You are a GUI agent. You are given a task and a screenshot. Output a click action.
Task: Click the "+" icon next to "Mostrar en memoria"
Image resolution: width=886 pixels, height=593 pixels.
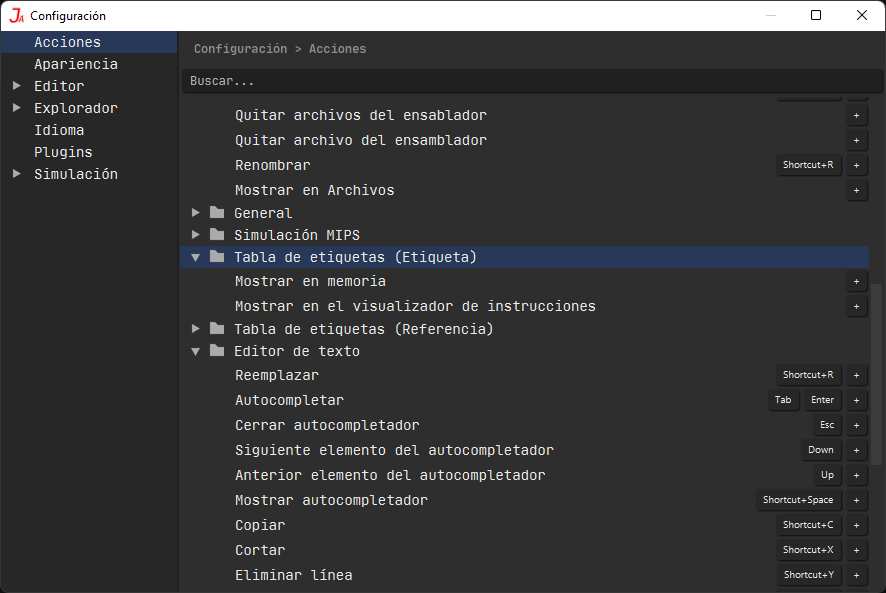857,282
